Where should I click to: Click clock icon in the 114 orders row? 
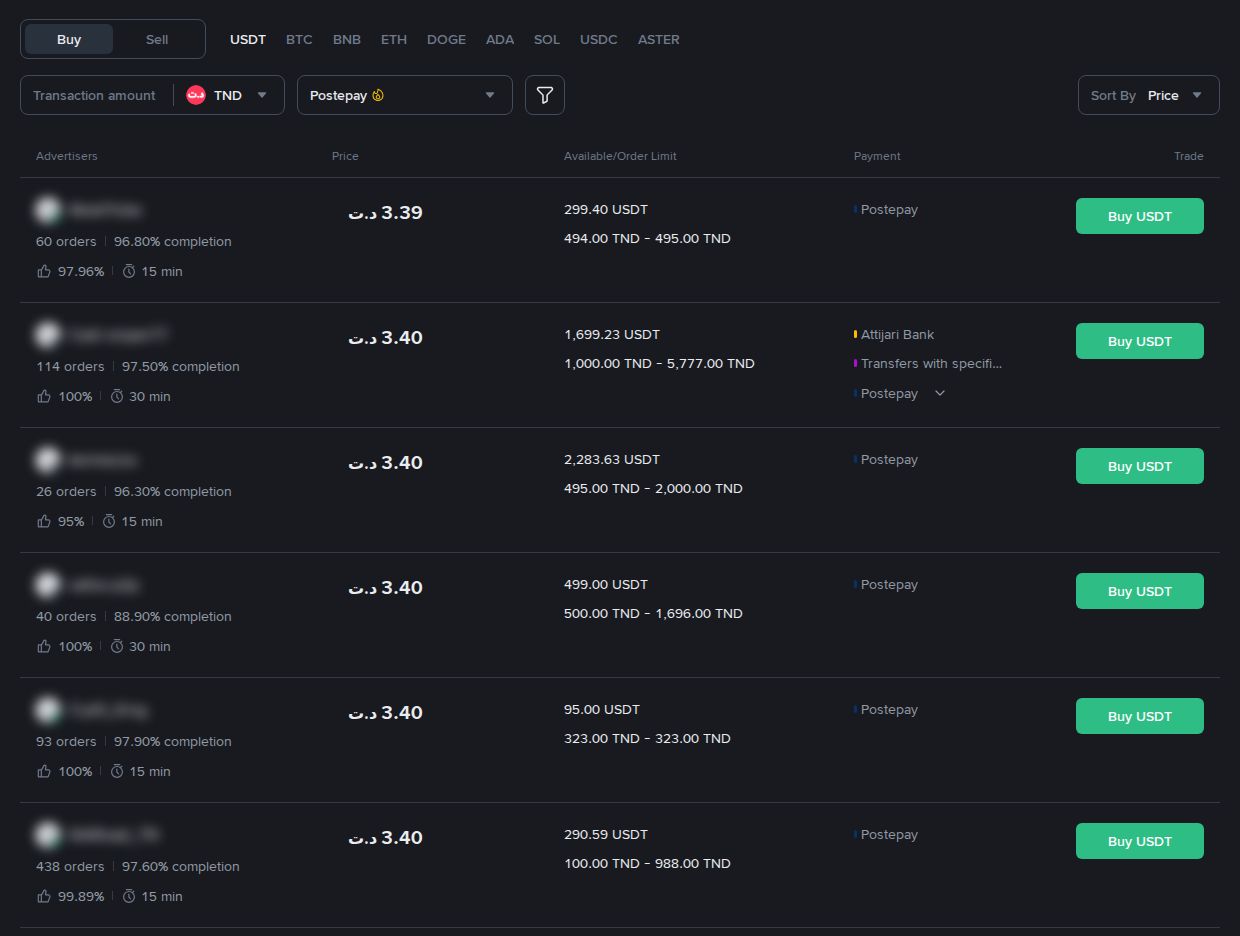(x=117, y=396)
